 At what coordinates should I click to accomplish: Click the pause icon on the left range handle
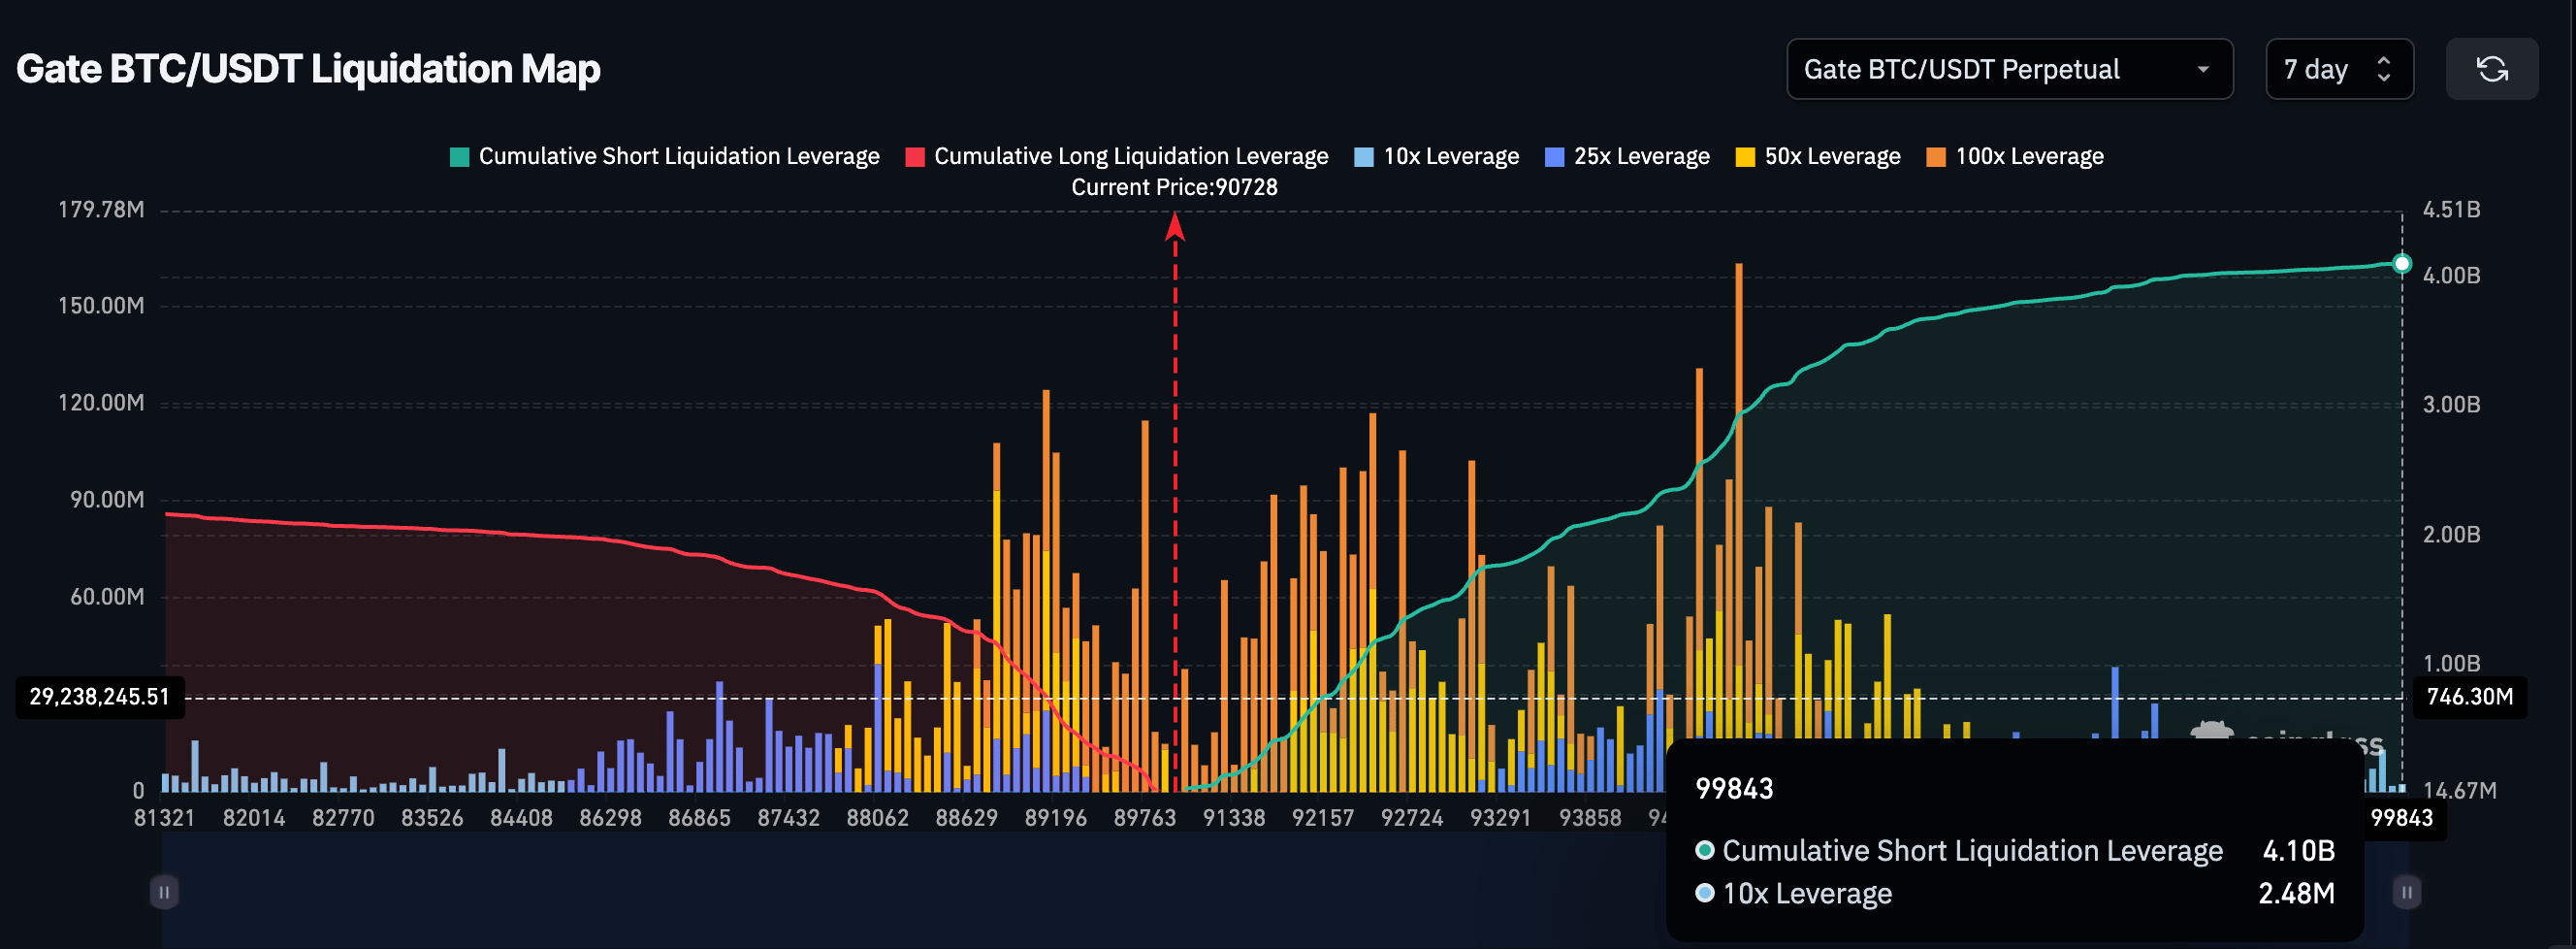[x=163, y=892]
